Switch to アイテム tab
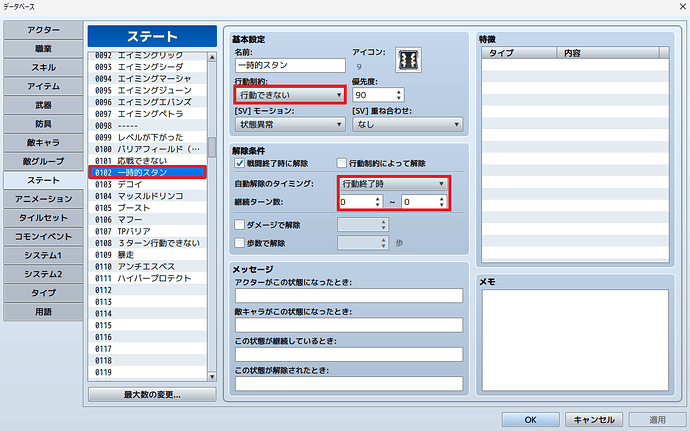The height and width of the screenshot is (431, 690). [43, 86]
